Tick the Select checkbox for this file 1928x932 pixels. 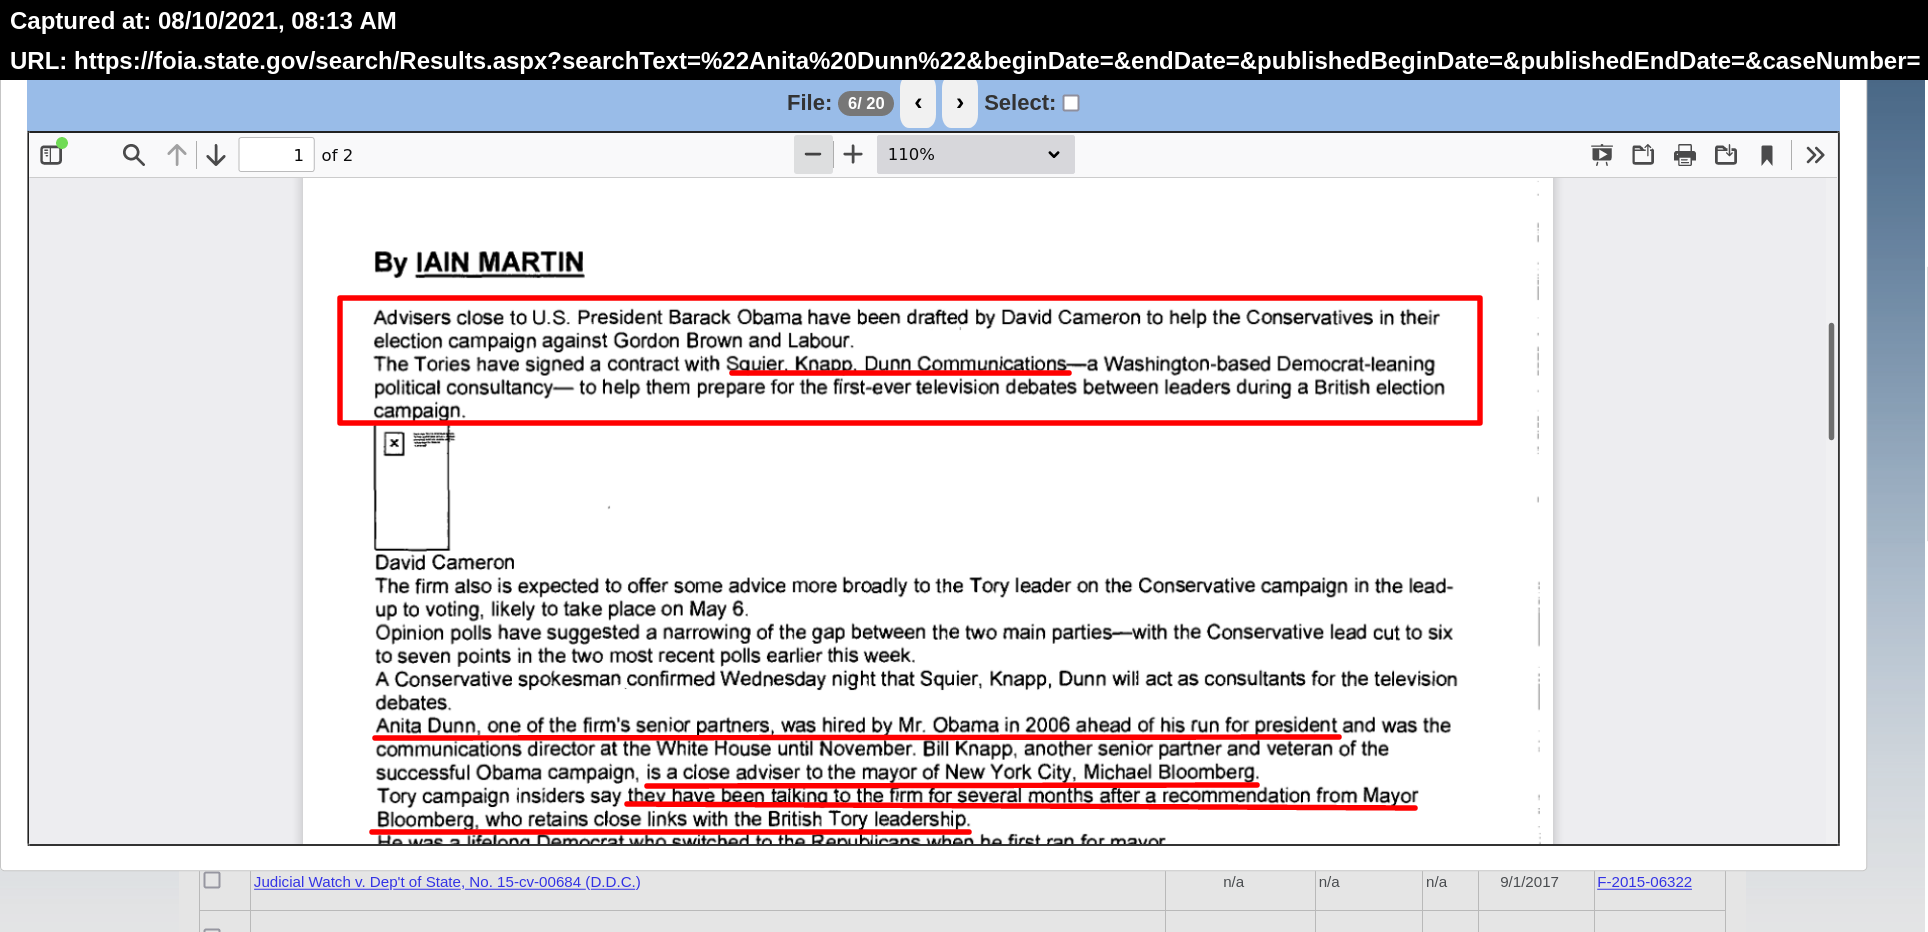1071,103
